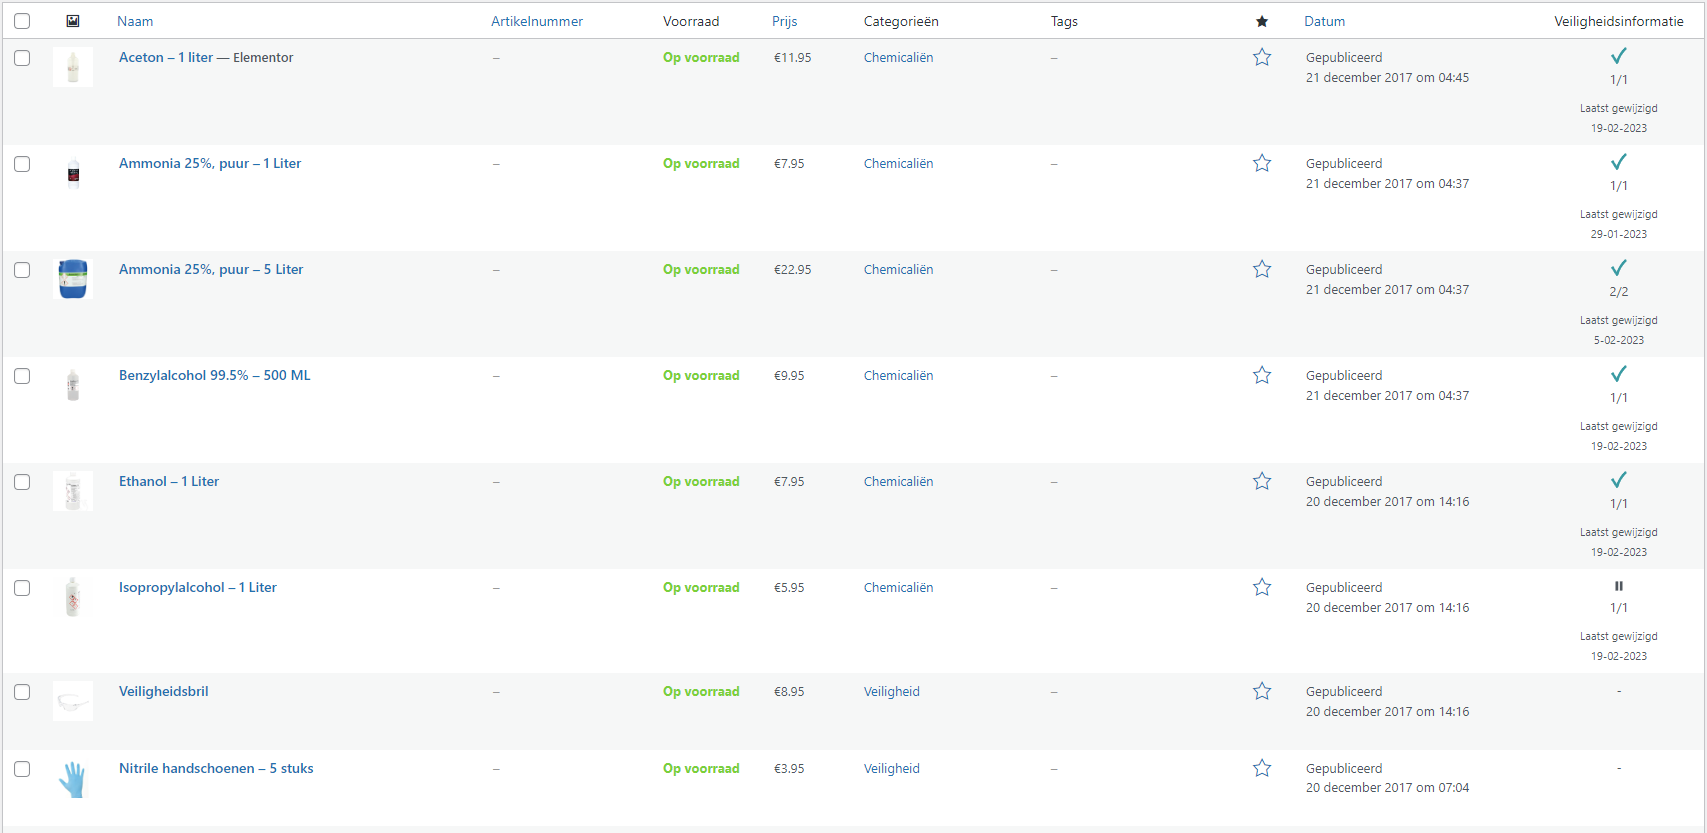
Task: Toggle featured star for Benzylalcohol 99.5%
Action: pos(1262,375)
